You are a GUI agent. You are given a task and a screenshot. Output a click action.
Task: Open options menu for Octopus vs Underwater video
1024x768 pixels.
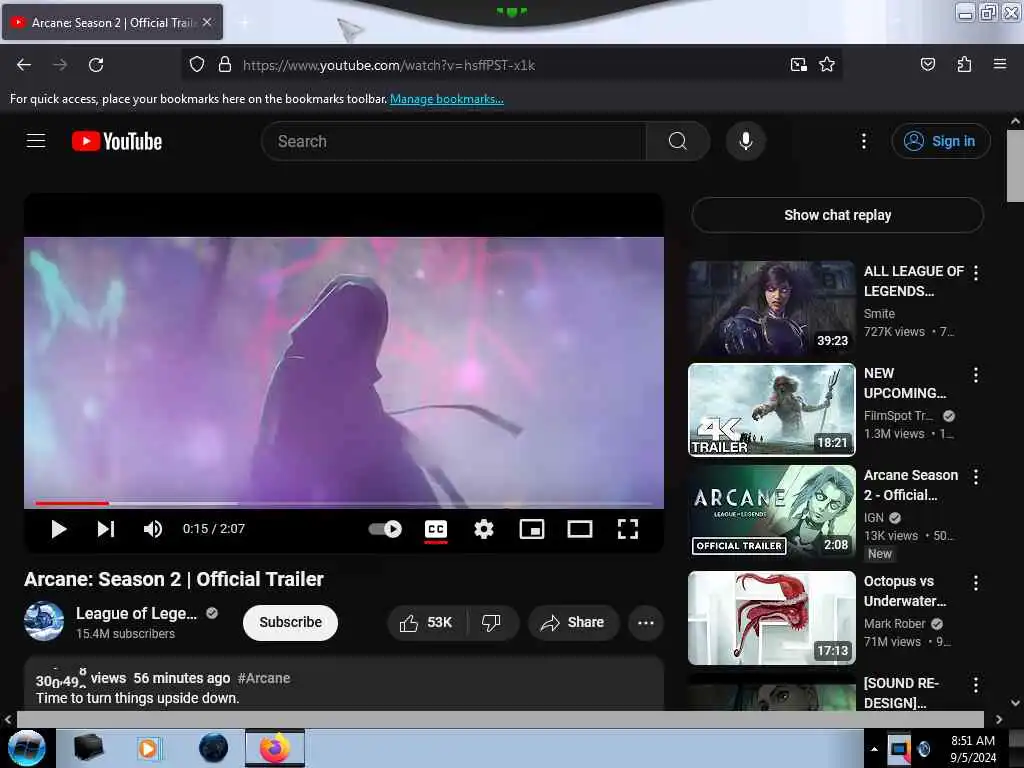(976, 583)
